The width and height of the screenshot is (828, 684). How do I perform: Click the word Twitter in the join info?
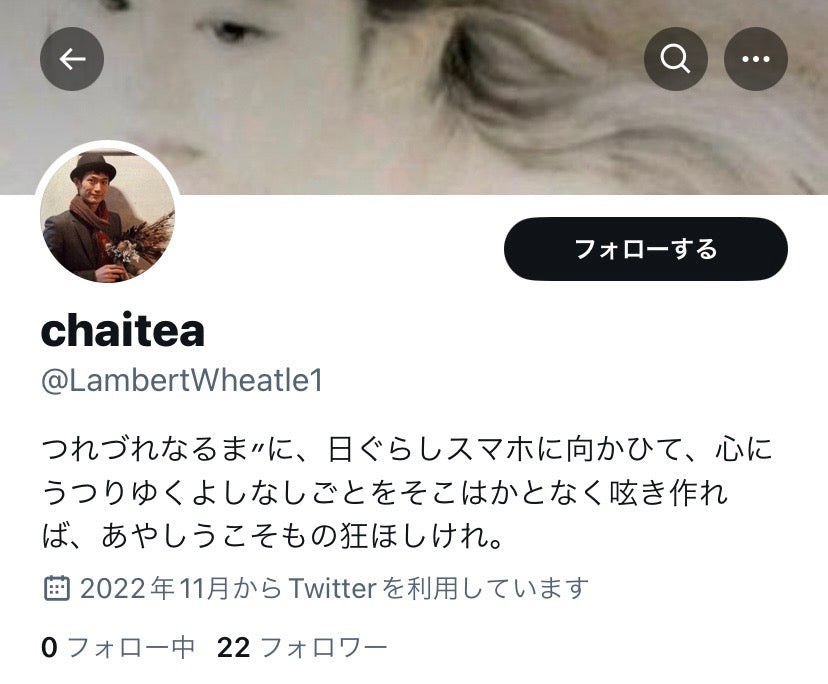coord(333,588)
